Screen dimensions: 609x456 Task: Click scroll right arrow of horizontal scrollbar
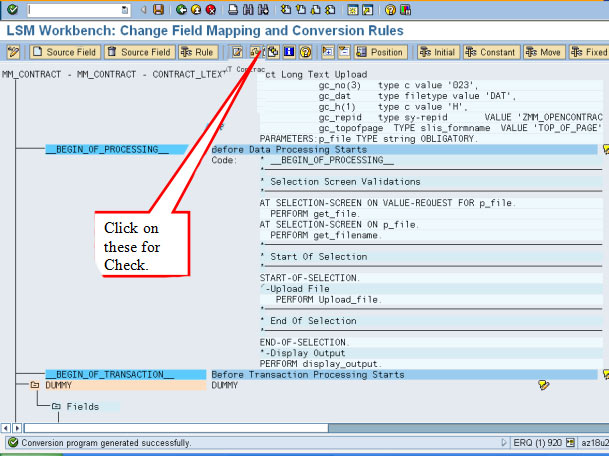(x=17, y=428)
